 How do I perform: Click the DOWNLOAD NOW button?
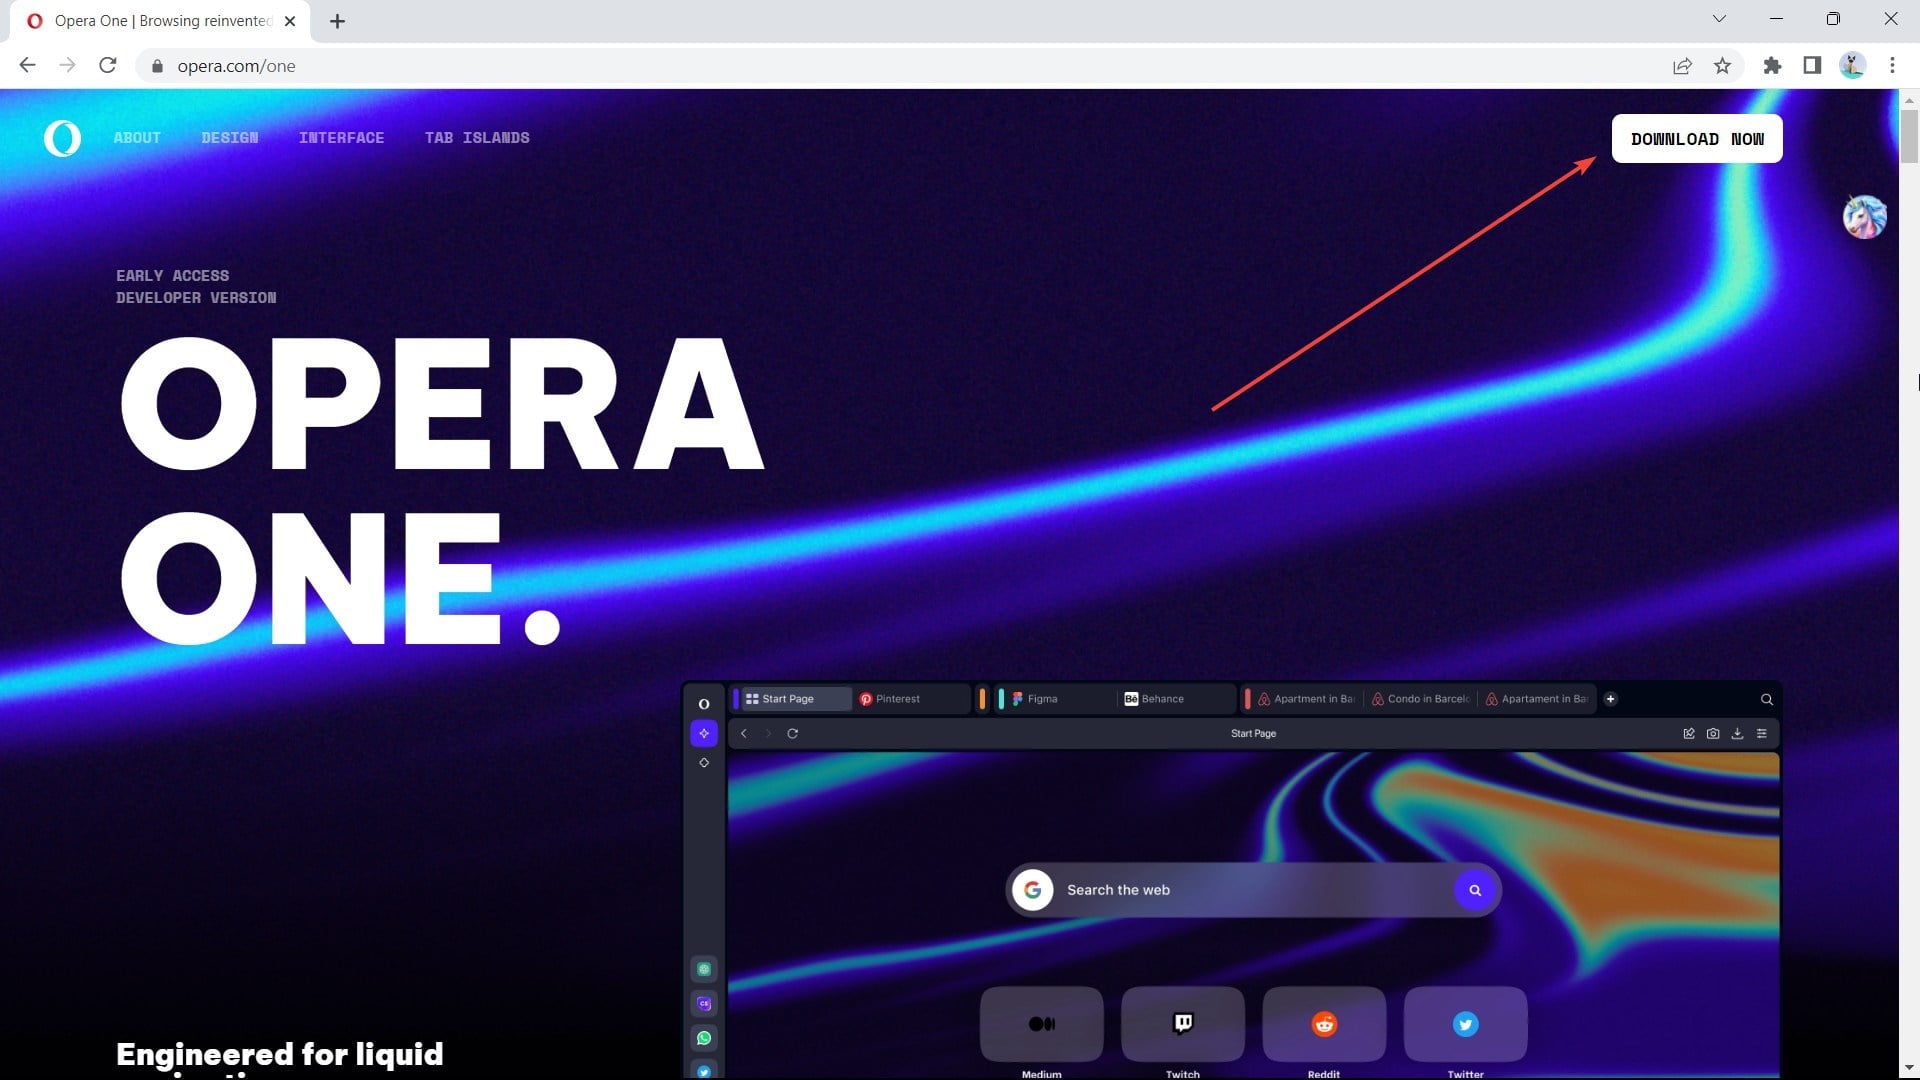[x=1697, y=139]
